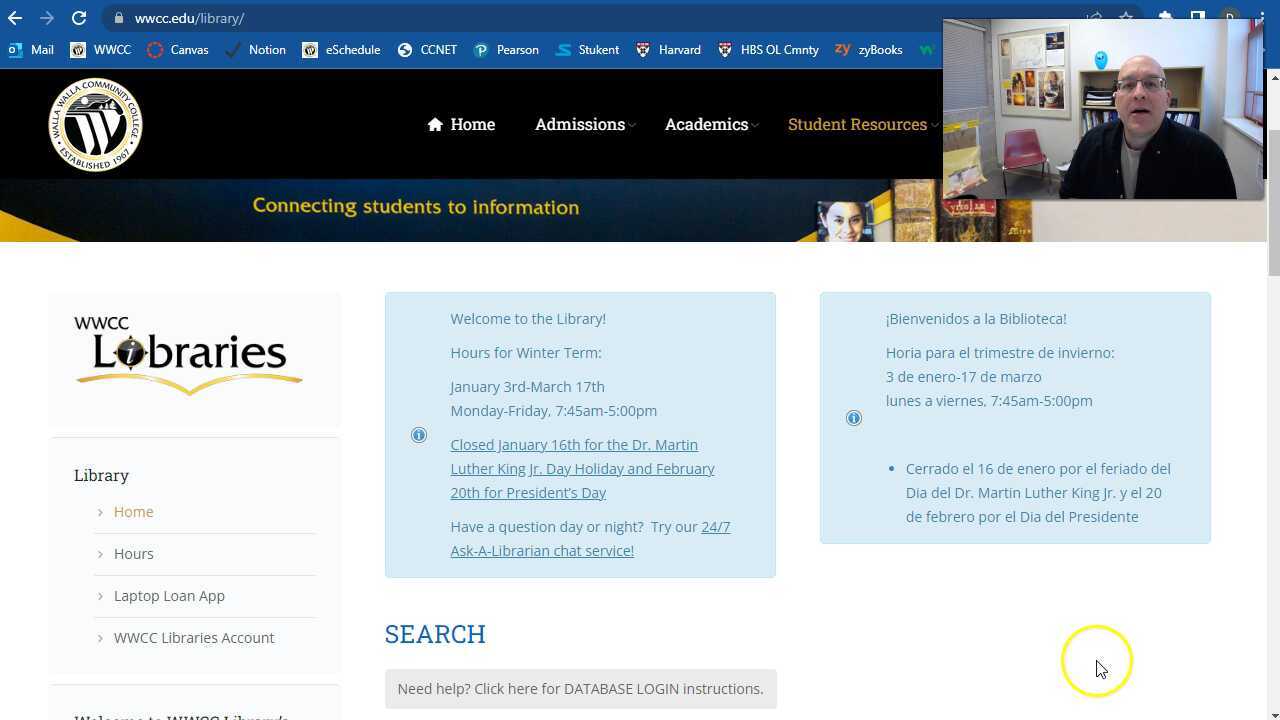Open the zyBooks bookmark
This screenshot has height=720, width=1280.
pyautogui.click(x=869, y=49)
